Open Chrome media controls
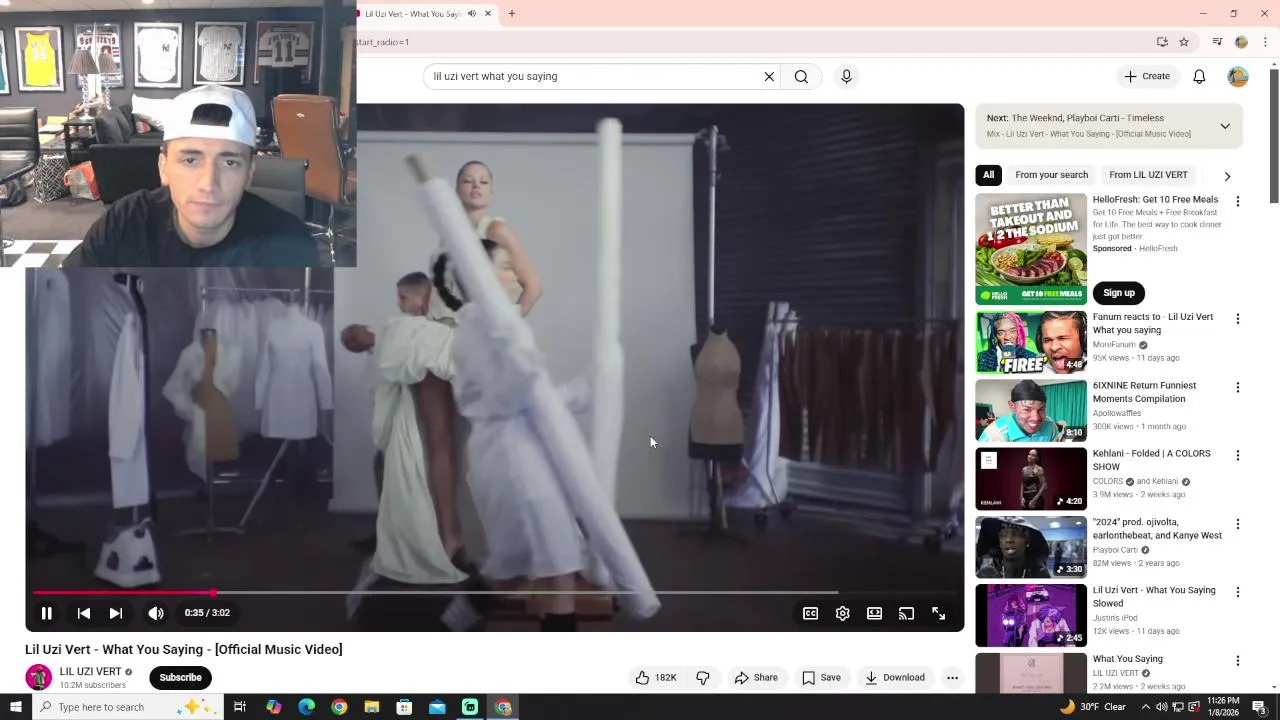Image resolution: width=1280 pixels, height=720 pixels. pos(1217,42)
